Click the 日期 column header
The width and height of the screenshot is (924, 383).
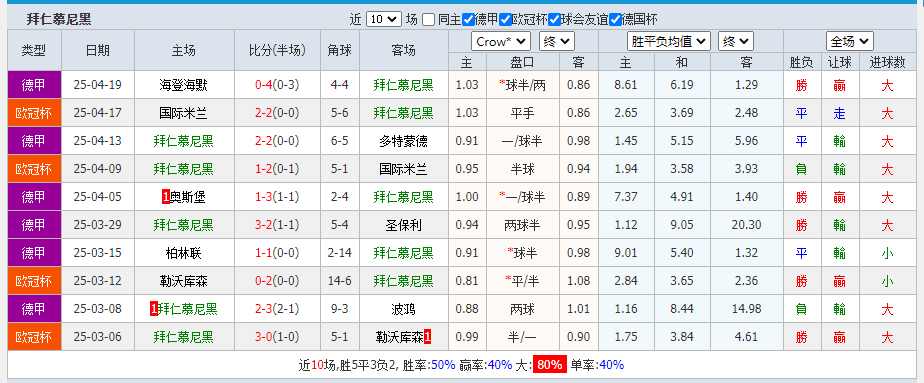click(x=98, y=50)
